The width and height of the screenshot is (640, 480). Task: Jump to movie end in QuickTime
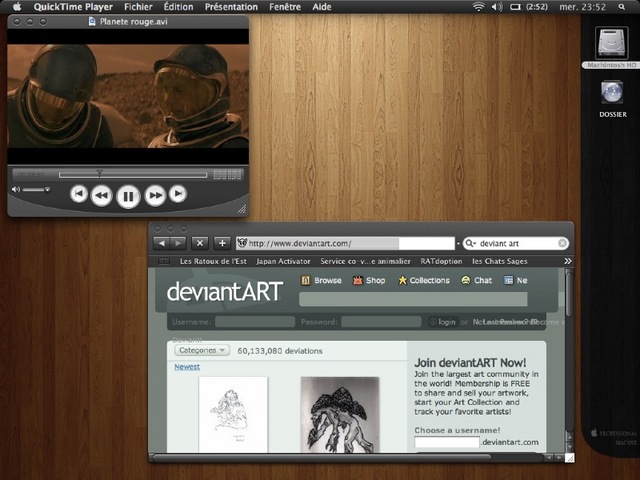[178, 194]
